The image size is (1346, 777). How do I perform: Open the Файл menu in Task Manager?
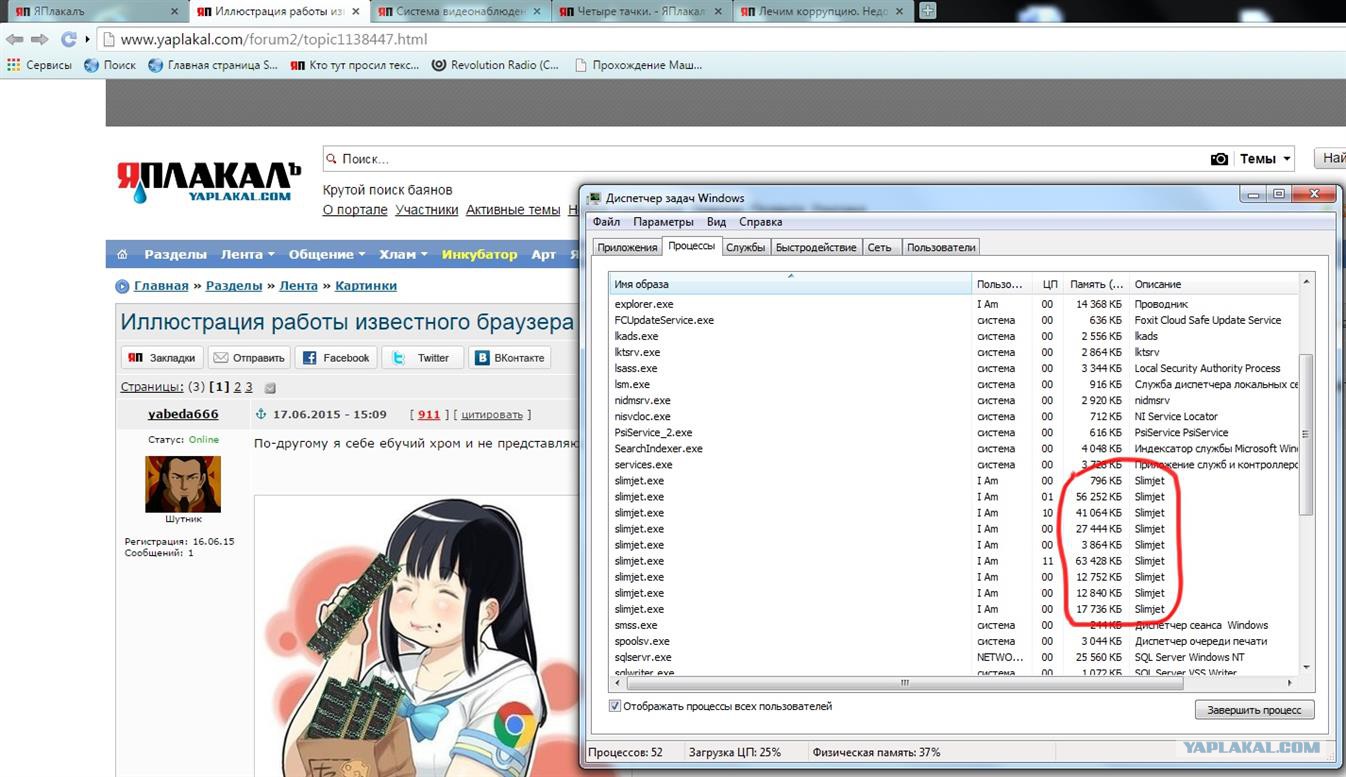[x=606, y=222]
